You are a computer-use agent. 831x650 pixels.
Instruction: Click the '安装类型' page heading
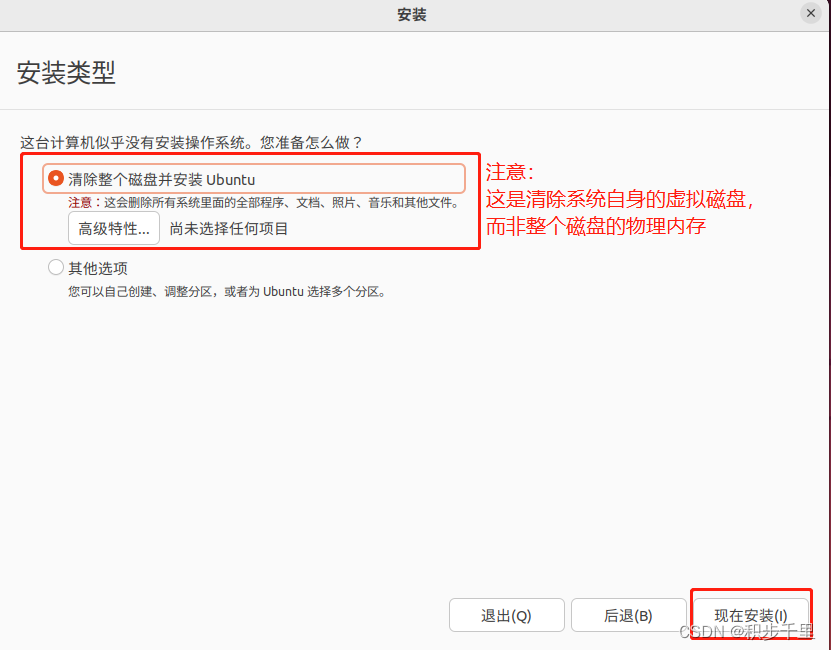(x=66, y=73)
